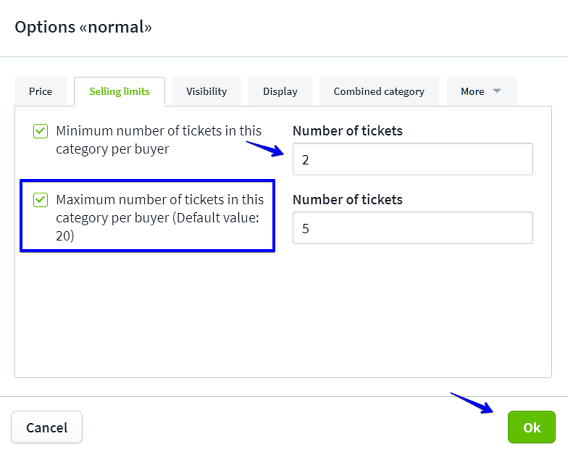
Task: Focus the maximum tickets field showing 5
Action: click(413, 228)
